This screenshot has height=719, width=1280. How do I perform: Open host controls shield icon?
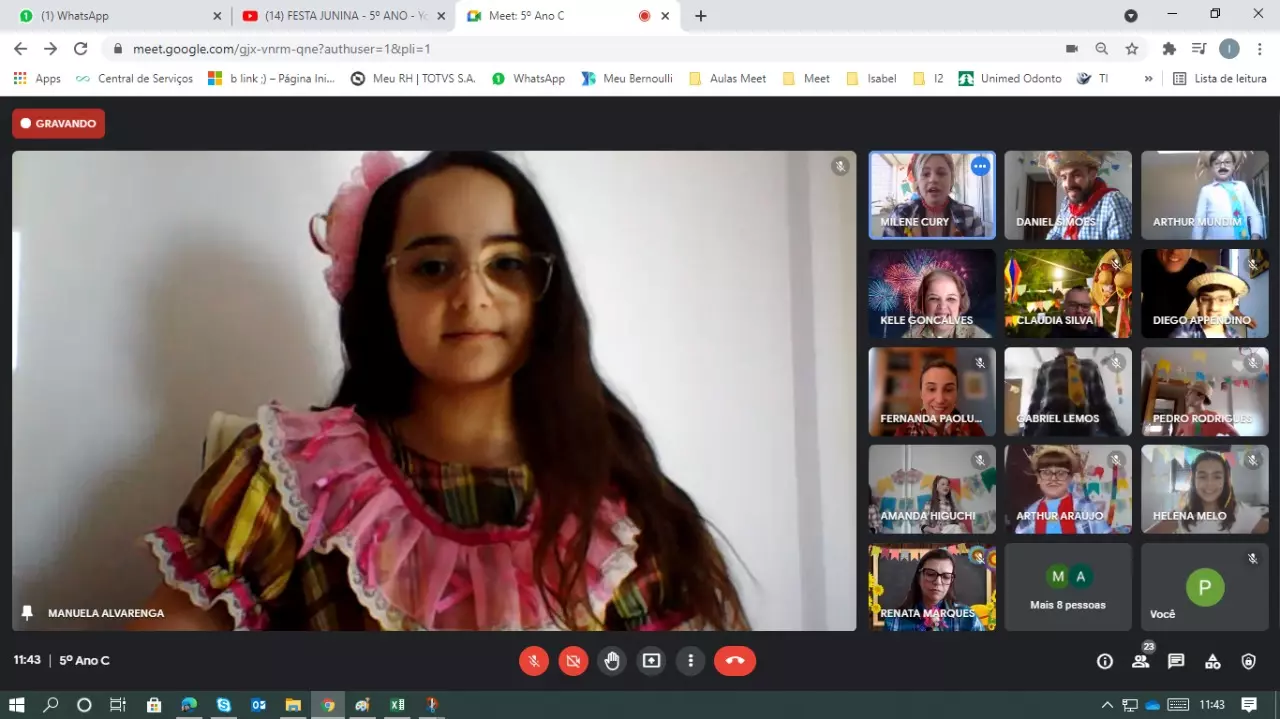(1248, 661)
